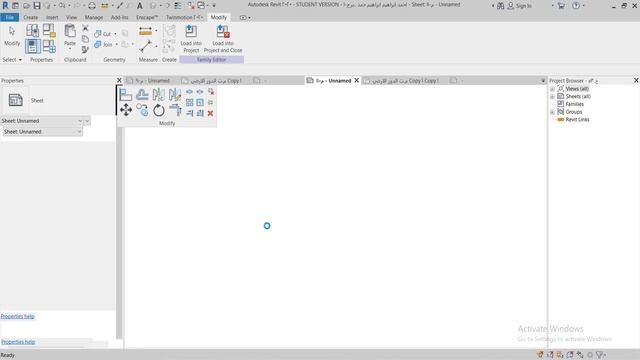Open the Cut tool dropdown arrow

click(116, 34)
